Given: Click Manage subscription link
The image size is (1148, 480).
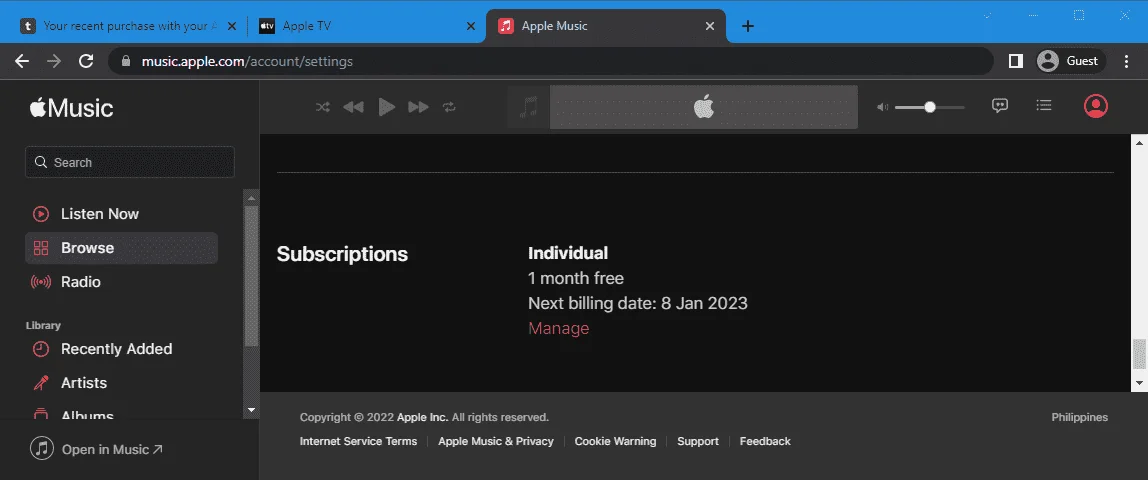Looking at the screenshot, I should pyautogui.click(x=559, y=328).
